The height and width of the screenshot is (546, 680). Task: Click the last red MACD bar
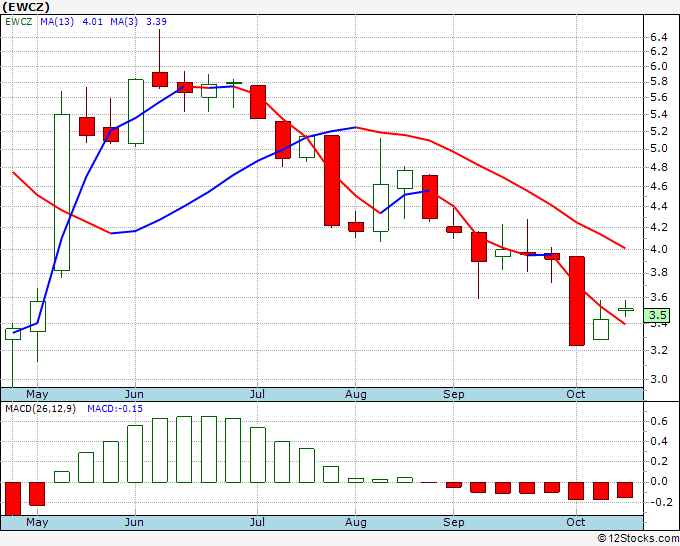pyautogui.click(x=625, y=490)
